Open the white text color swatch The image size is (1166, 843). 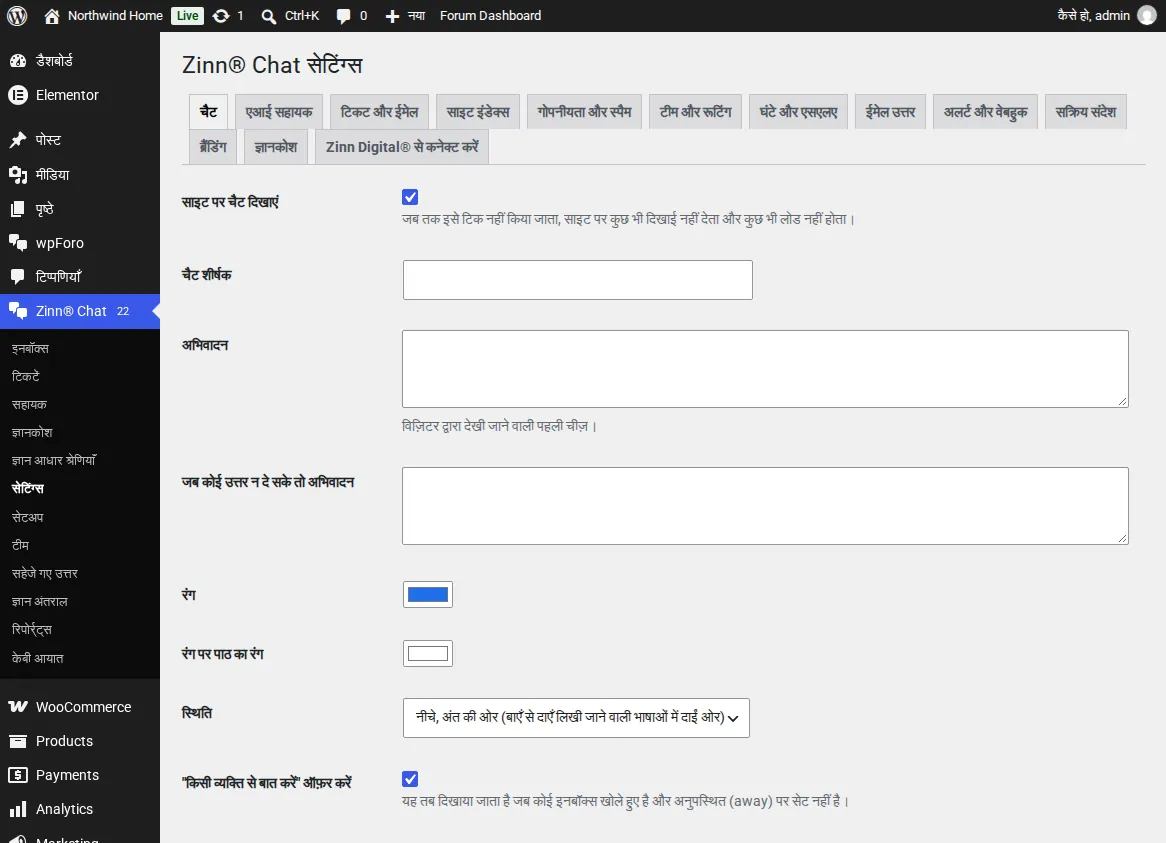click(x=428, y=653)
